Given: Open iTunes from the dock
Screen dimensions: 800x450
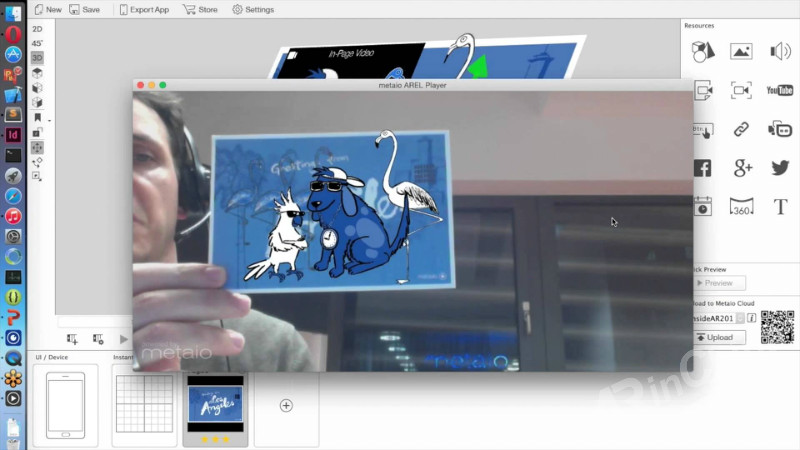Looking at the screenshot, I should tap(13, 216).
